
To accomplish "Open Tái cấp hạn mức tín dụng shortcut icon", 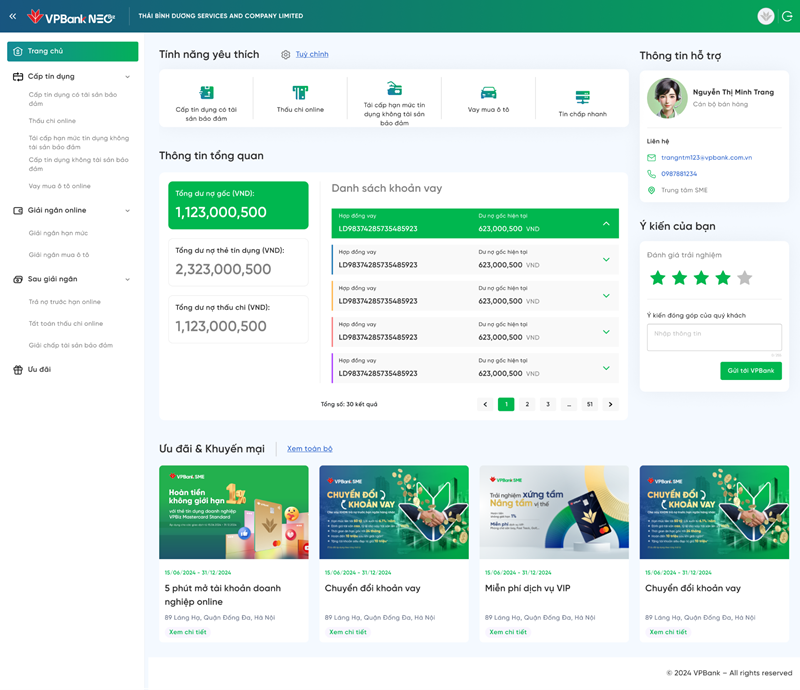I will pos(394,88).
